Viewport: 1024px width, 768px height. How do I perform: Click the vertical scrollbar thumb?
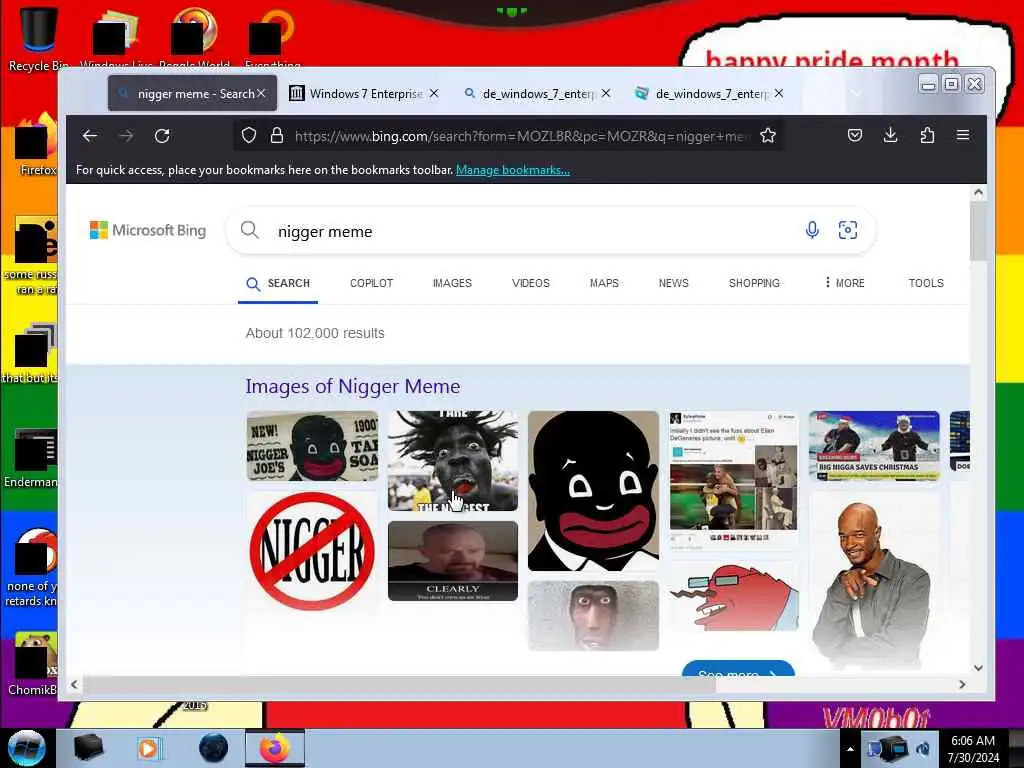pos(978,231)
